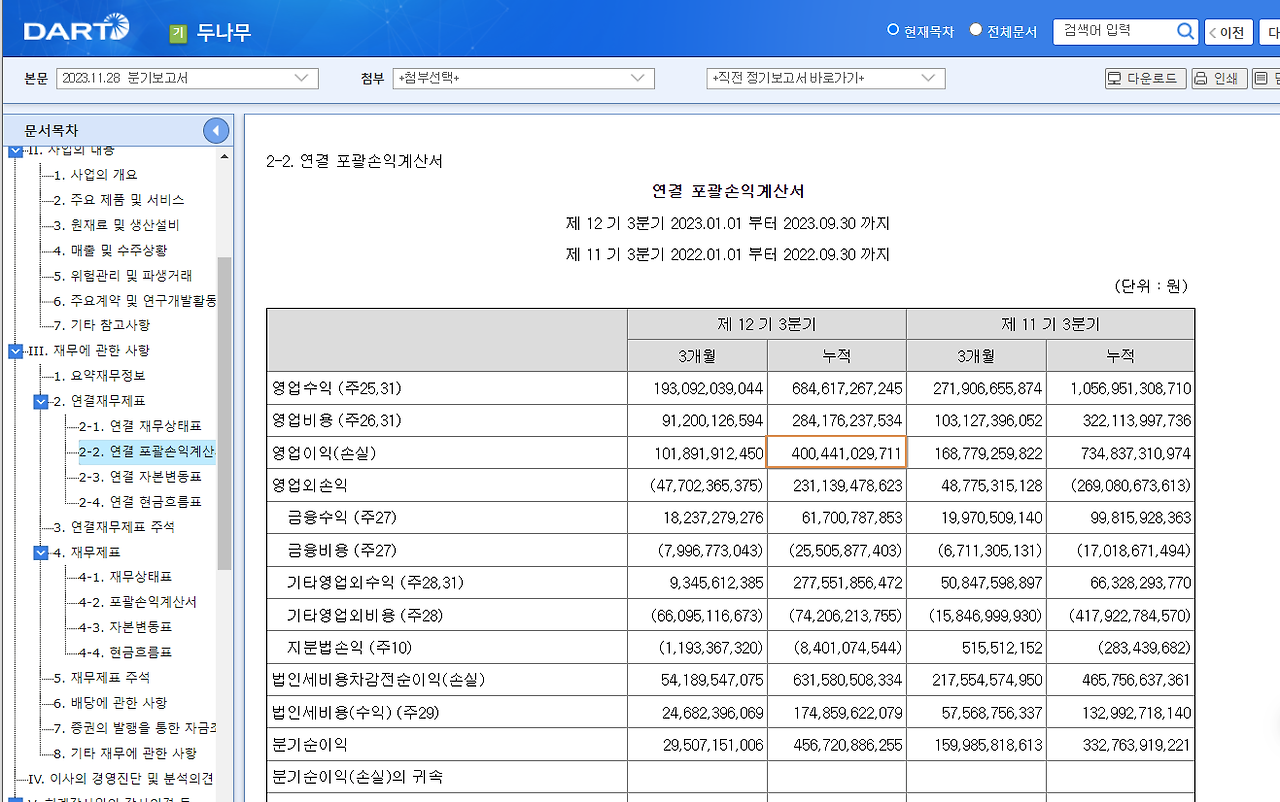Open 2-3. 연결 자본변동표

[x=140, y=477]
